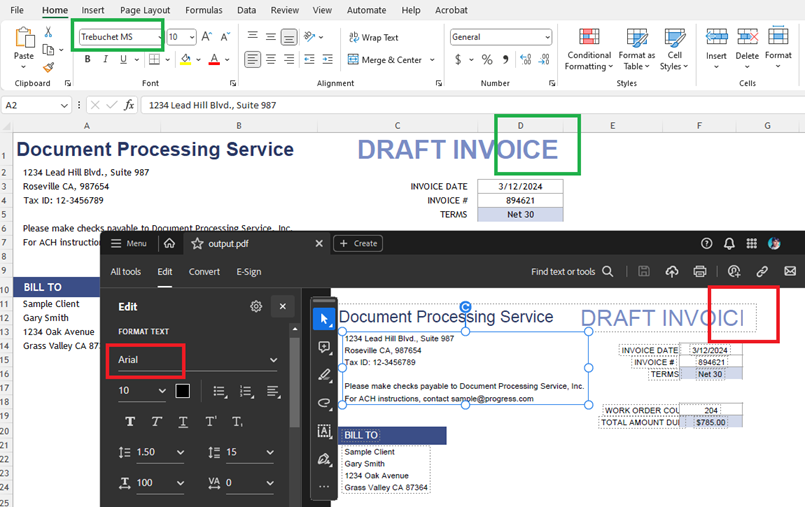
Task: Click the Copy icon in Clipboard group
Action: (x=48, y=50)
